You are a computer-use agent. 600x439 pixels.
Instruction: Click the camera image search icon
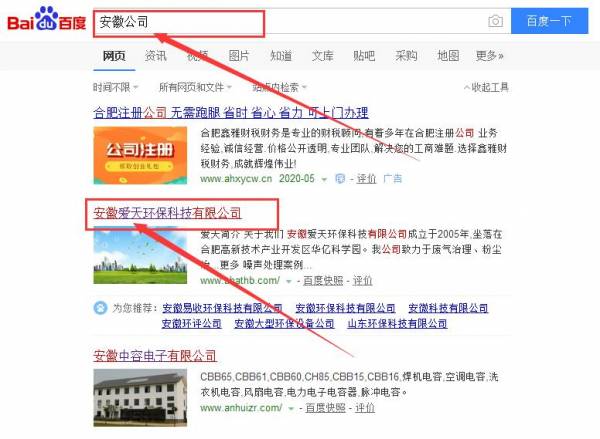[x=495, y=21]
